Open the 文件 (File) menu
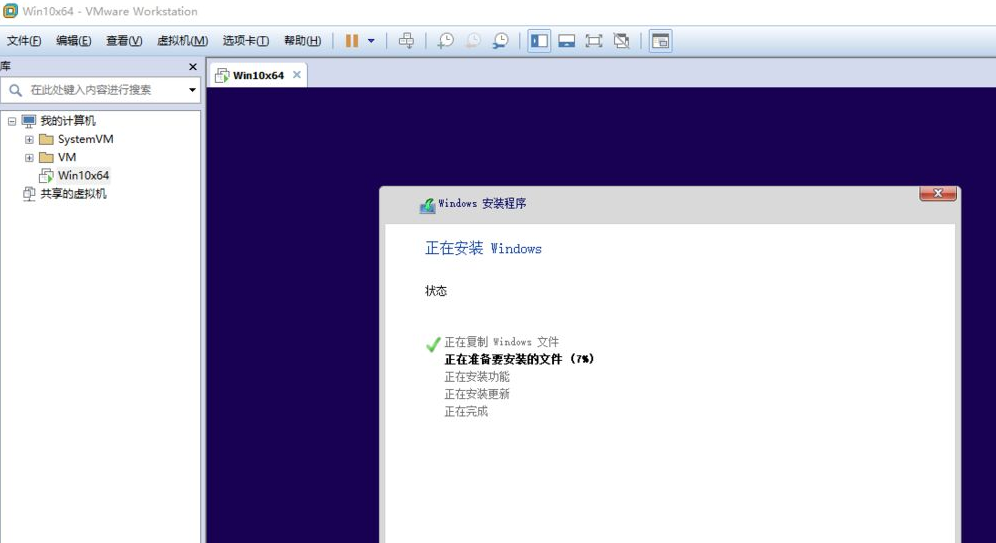 click(24, 41)
